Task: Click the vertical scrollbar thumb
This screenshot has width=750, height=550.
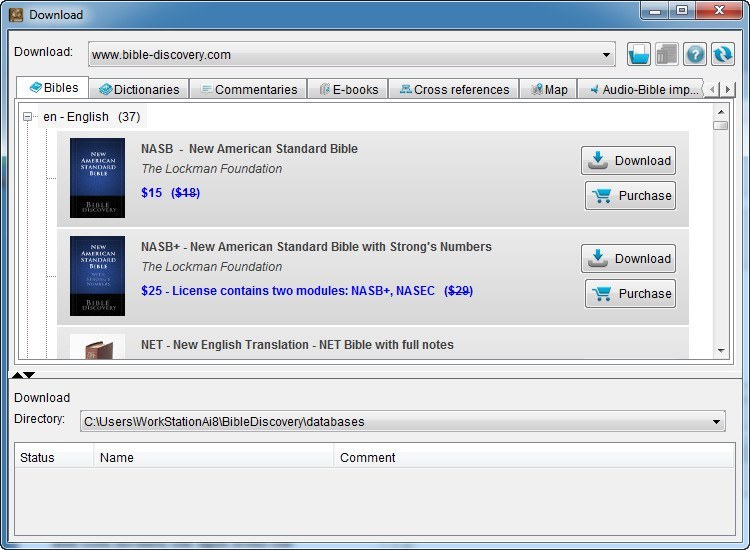Action: pyautogui.click(x=720, y=125)
